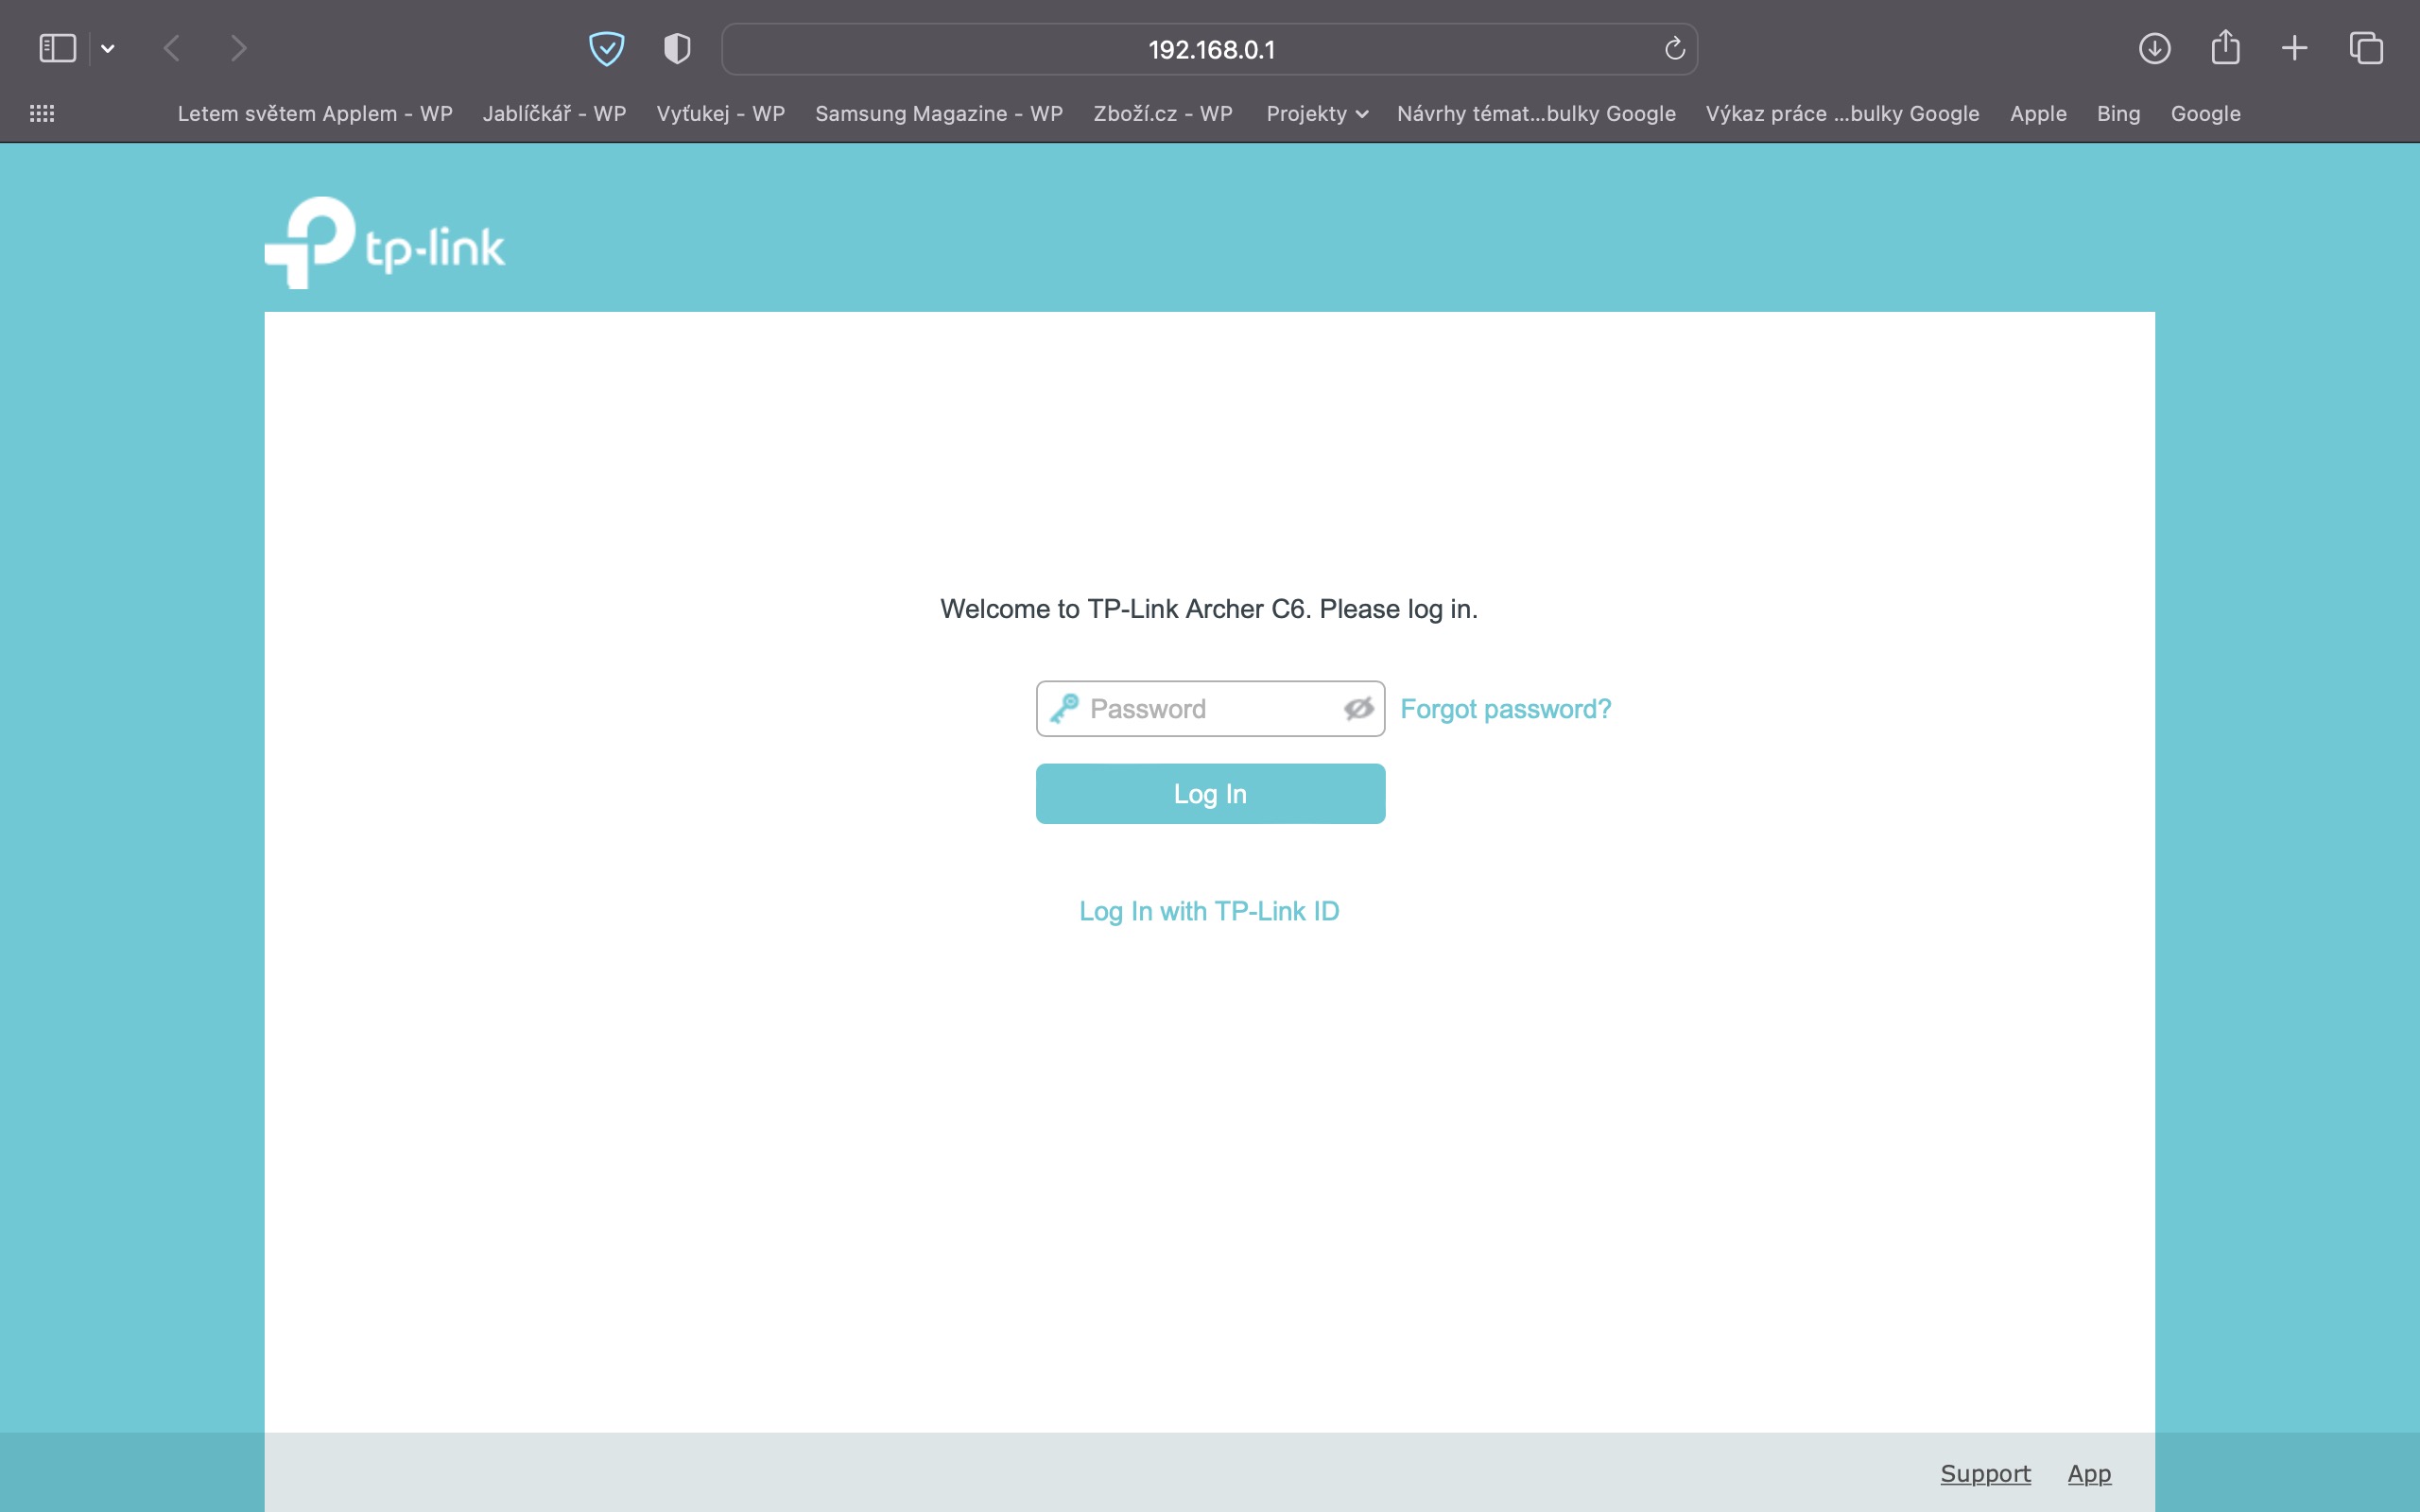The image size is (2420, 1512).
Task: Choose Log In with TP-Link ID
Action: (x=1209, y=911)
